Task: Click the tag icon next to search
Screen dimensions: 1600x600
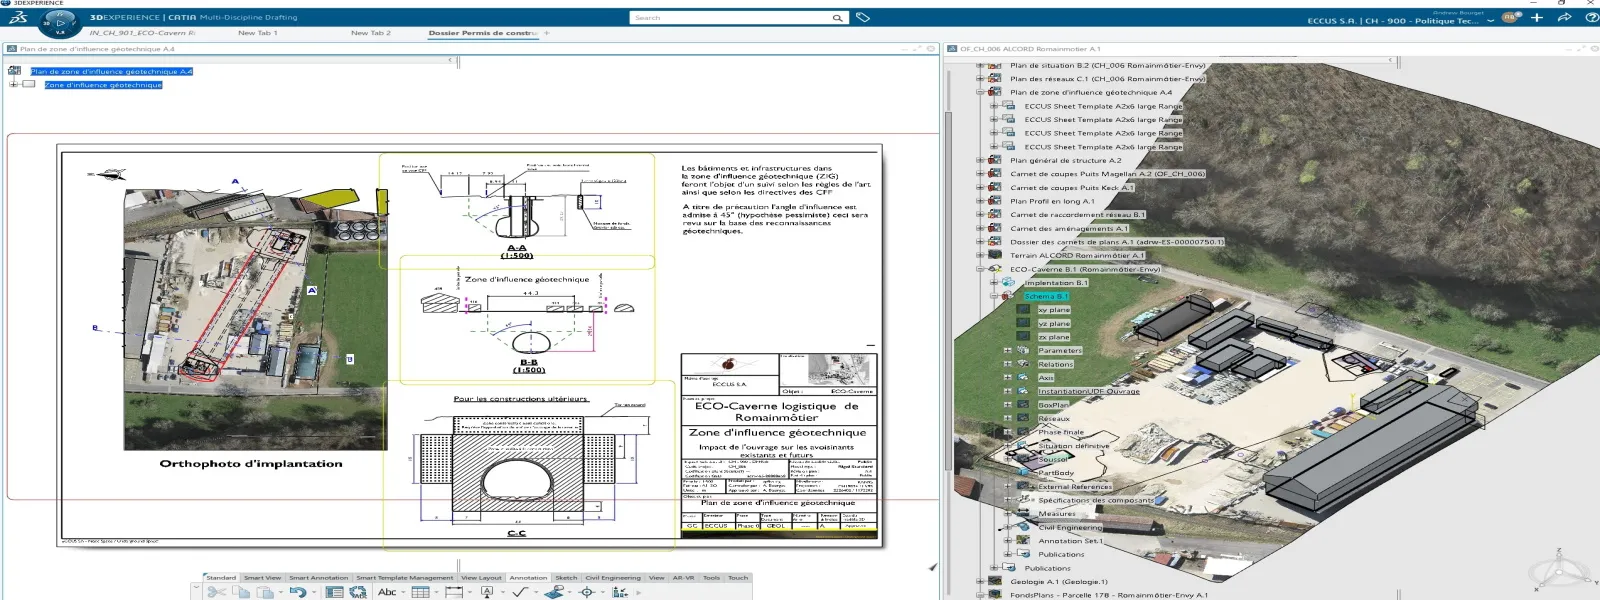Action: point(863,17)
